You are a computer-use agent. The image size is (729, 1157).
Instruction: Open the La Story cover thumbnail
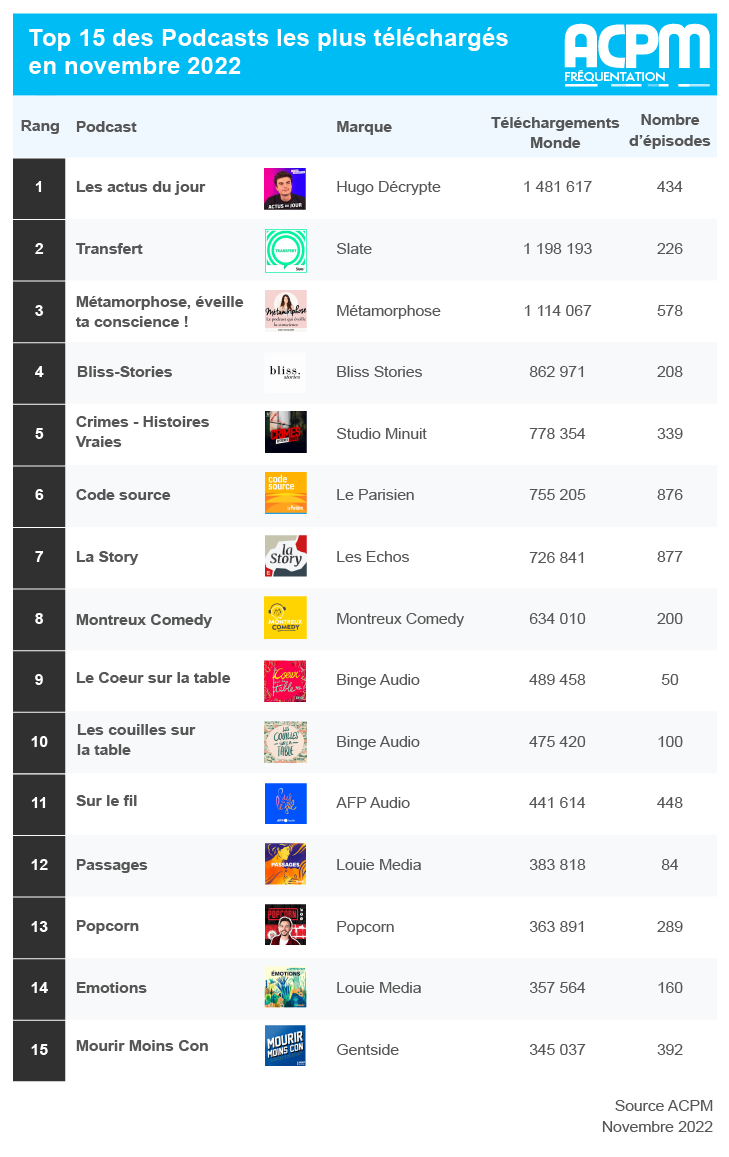click(x=286, y=556)
